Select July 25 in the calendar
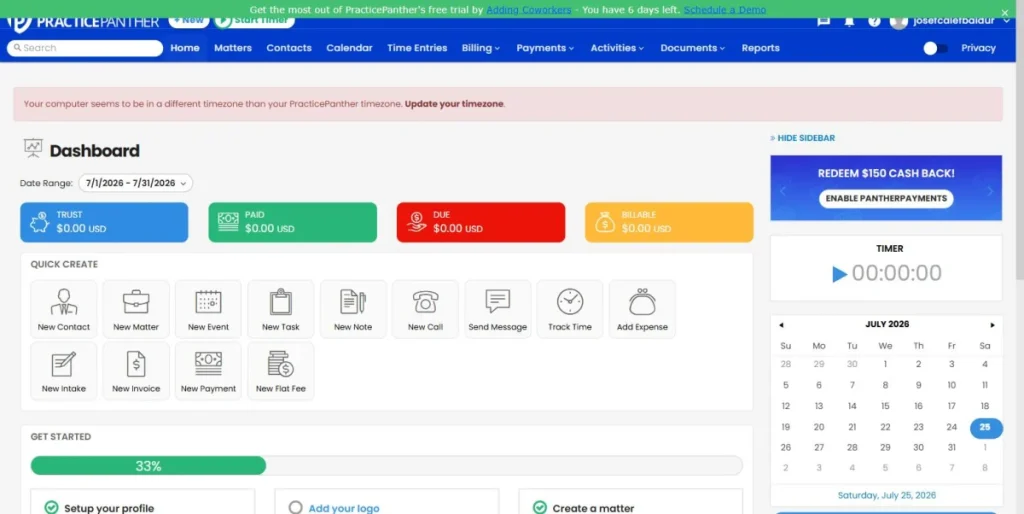Viewport: 1024px width, 514px height. pos(985,428)
